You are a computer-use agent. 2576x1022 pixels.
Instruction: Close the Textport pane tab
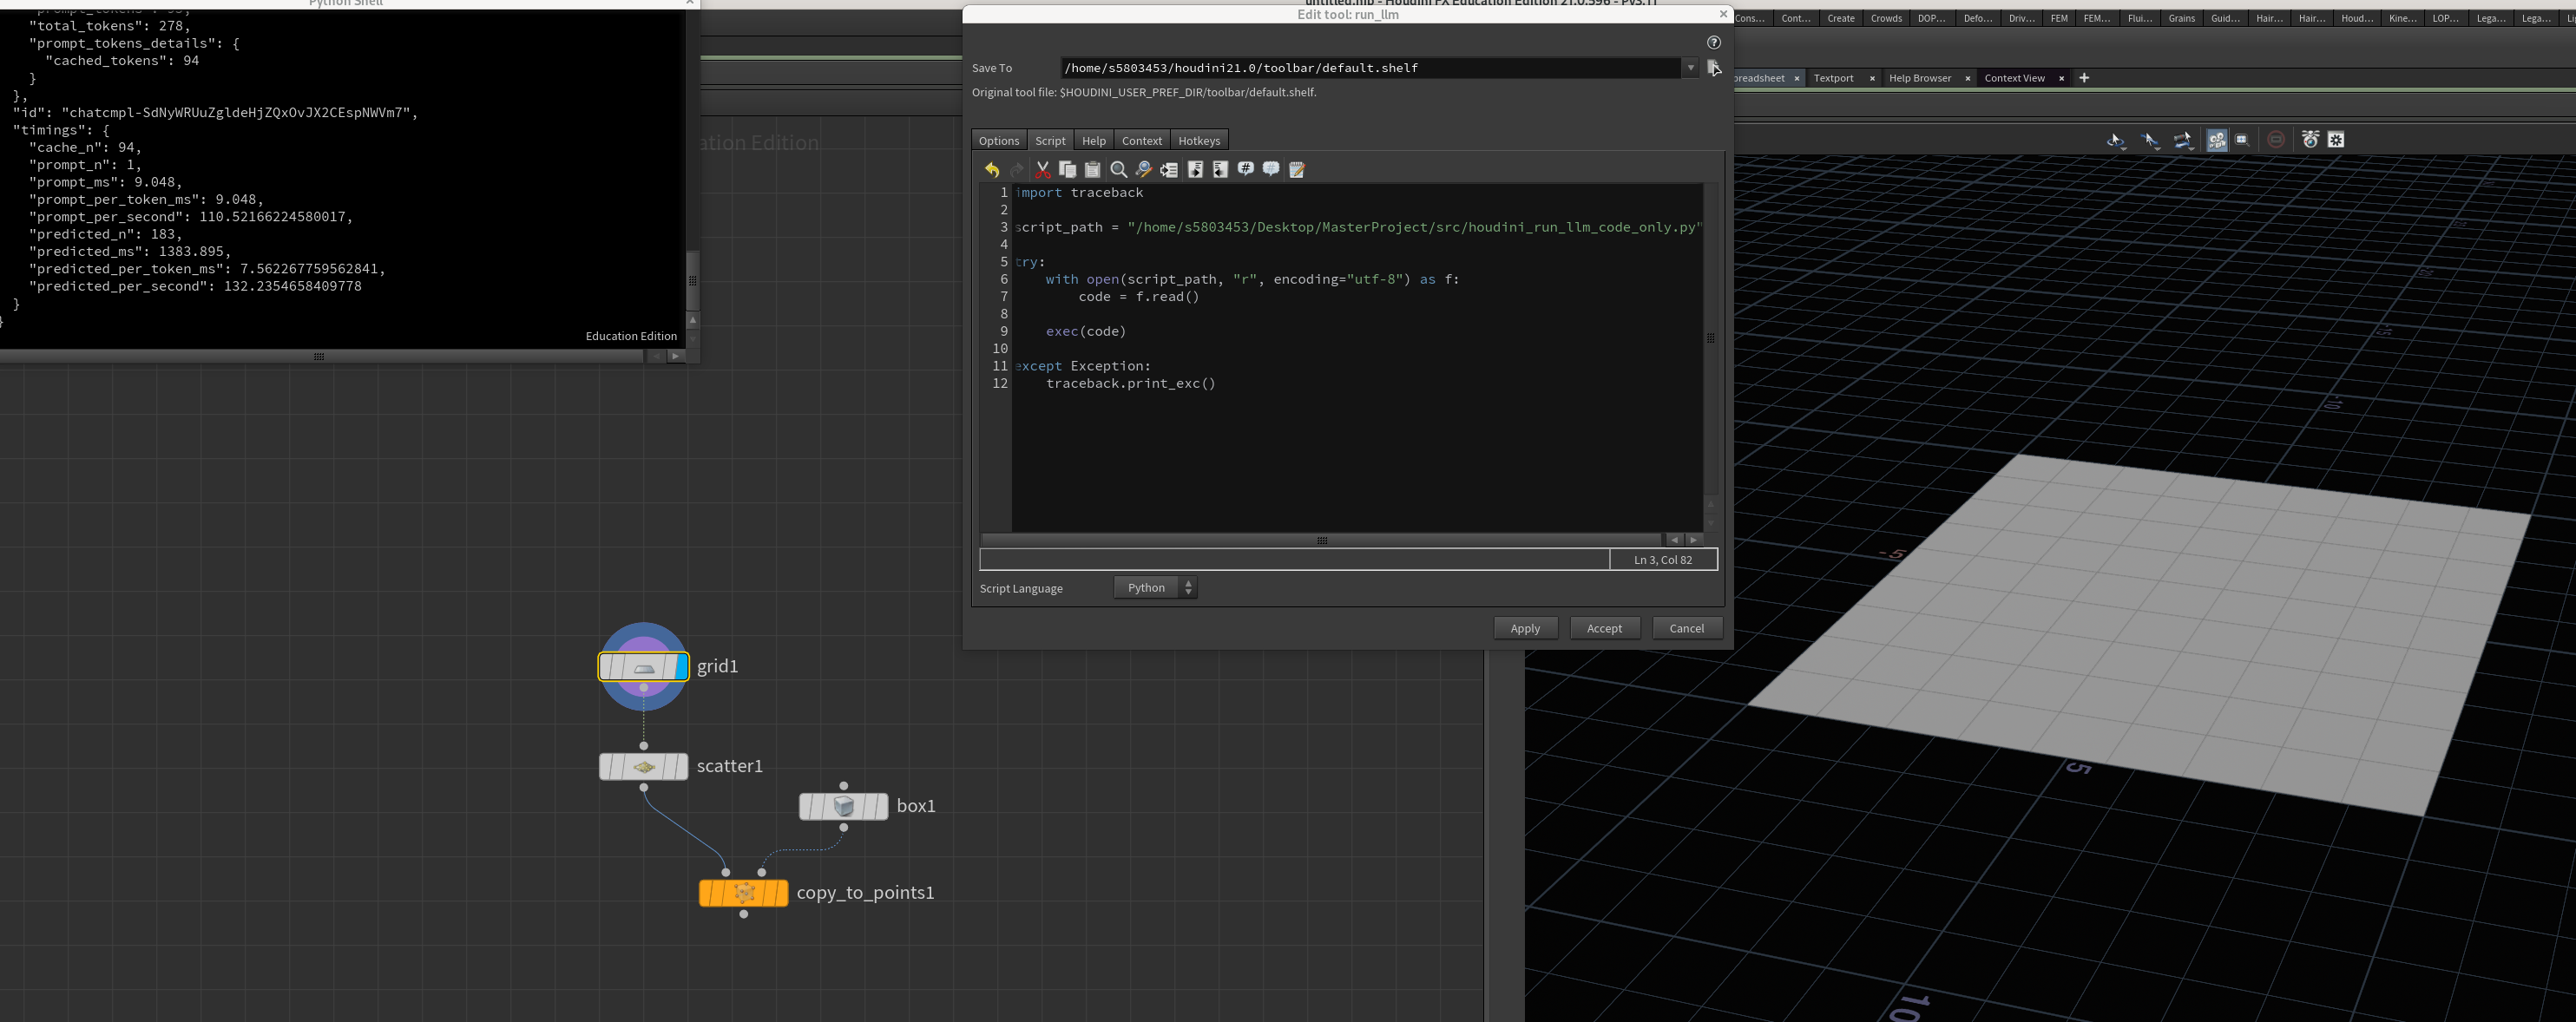(x=1872, y=78)
